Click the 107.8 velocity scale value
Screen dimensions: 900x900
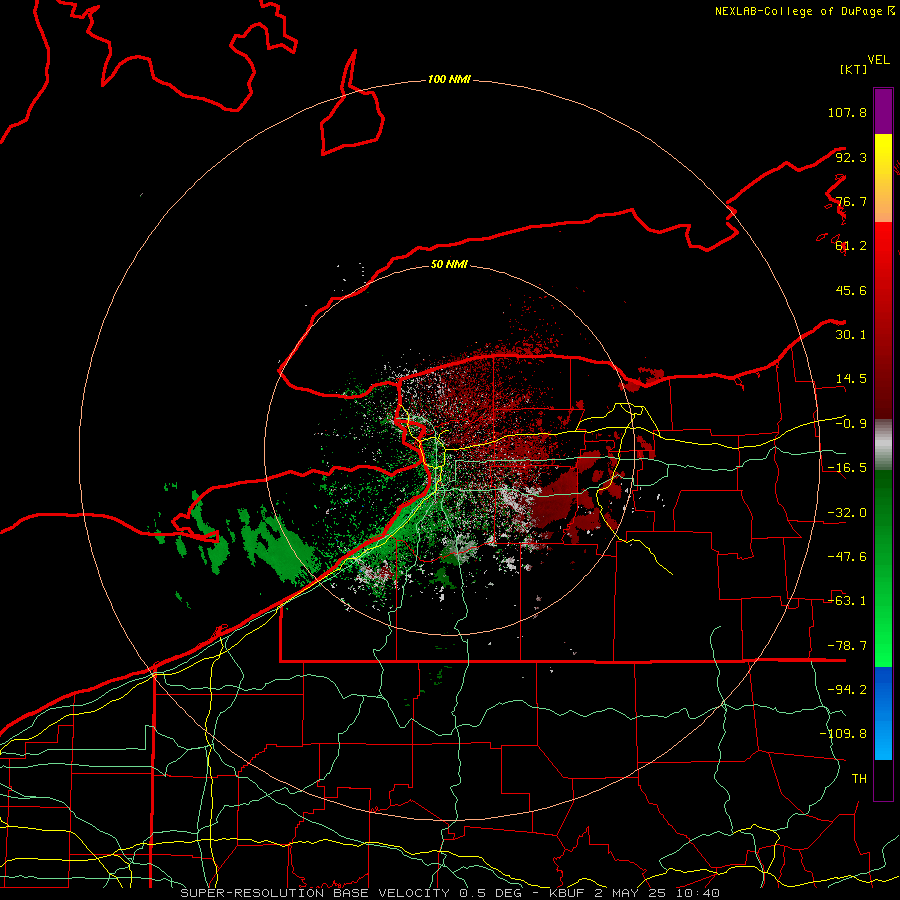pos(847,112)
